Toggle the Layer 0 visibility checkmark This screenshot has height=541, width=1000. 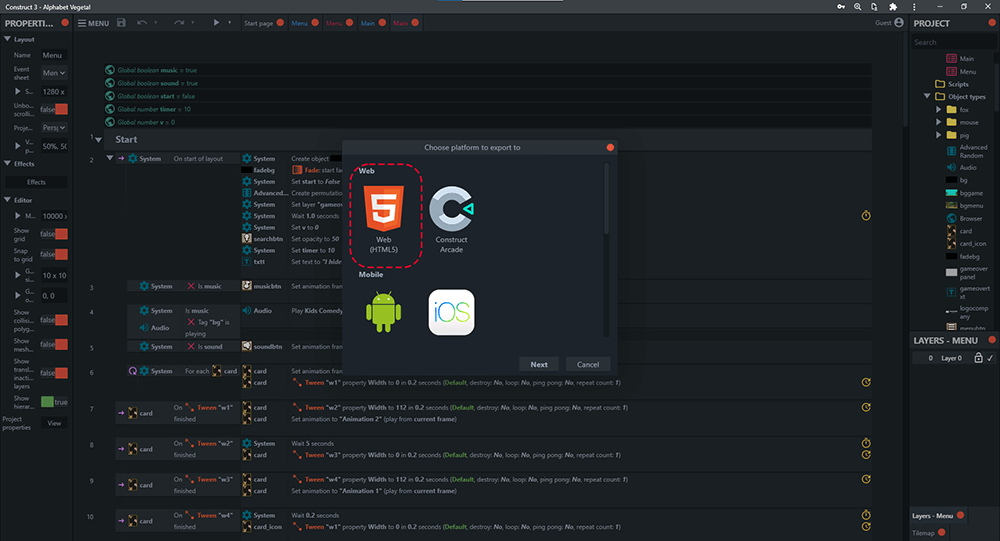click(x=990, y=358)
